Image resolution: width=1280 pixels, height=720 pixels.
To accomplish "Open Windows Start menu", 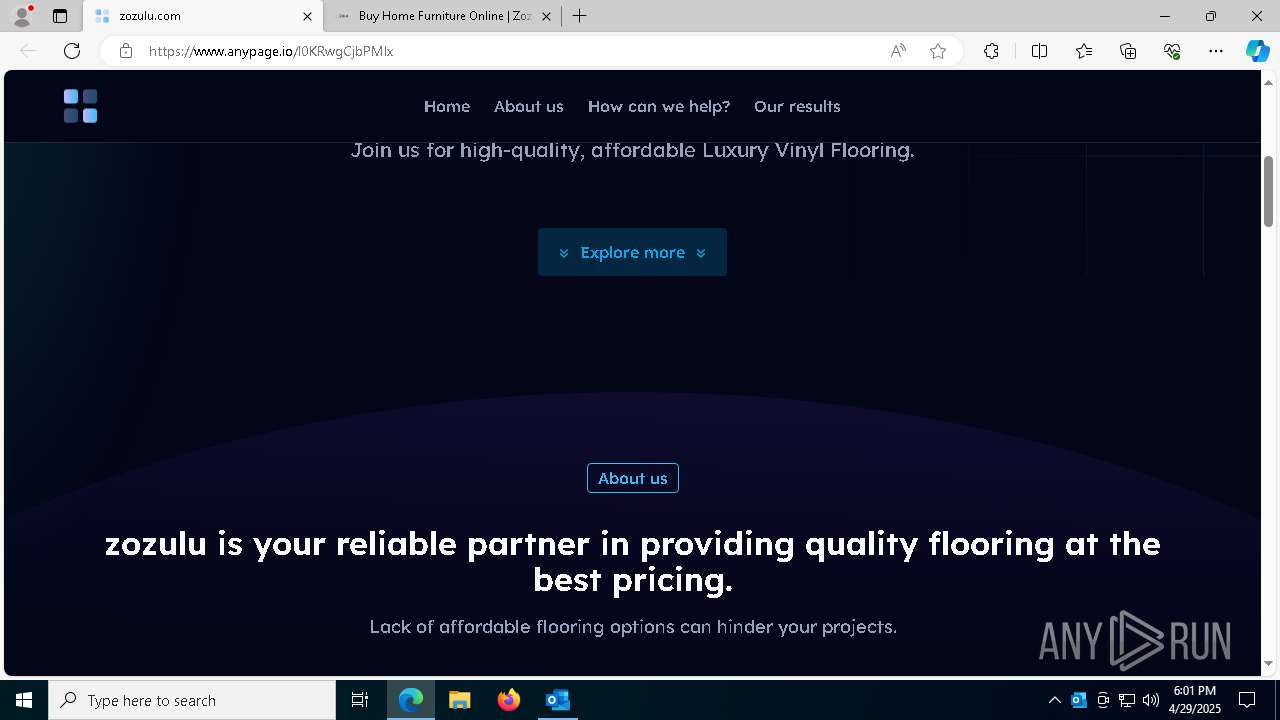I will 24,700.
